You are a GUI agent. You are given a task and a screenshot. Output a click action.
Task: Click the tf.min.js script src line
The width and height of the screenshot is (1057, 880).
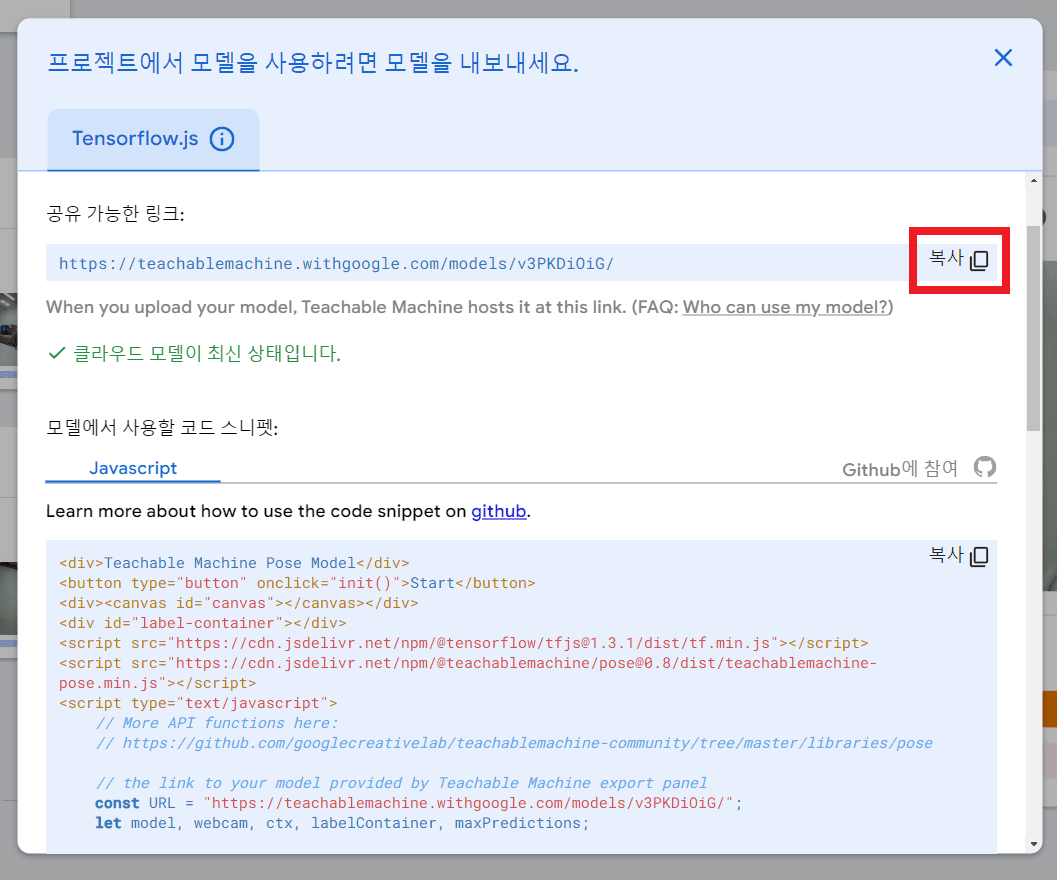(463, 643)
